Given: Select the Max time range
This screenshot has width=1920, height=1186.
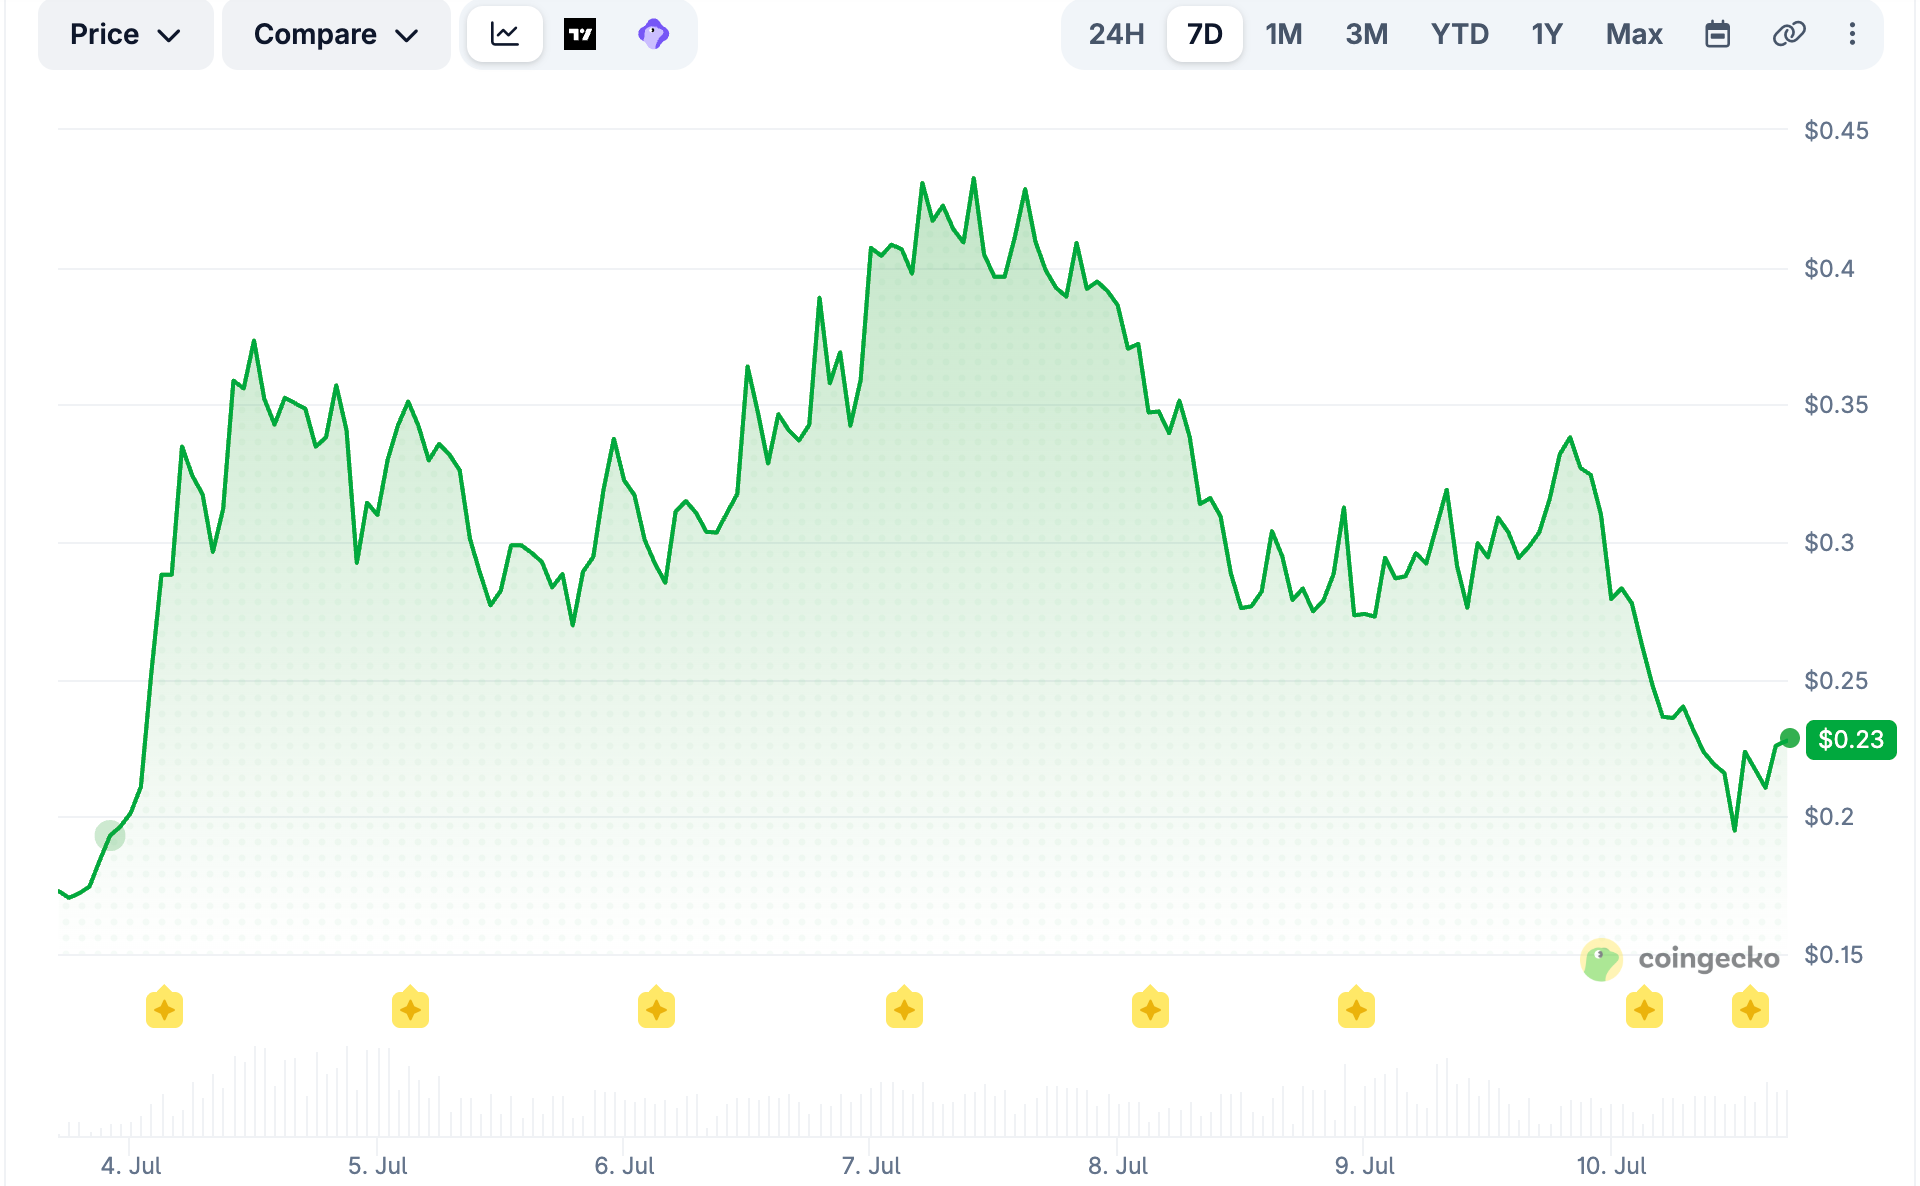Looking at the screenshot, I should (x=1634, y=35).
